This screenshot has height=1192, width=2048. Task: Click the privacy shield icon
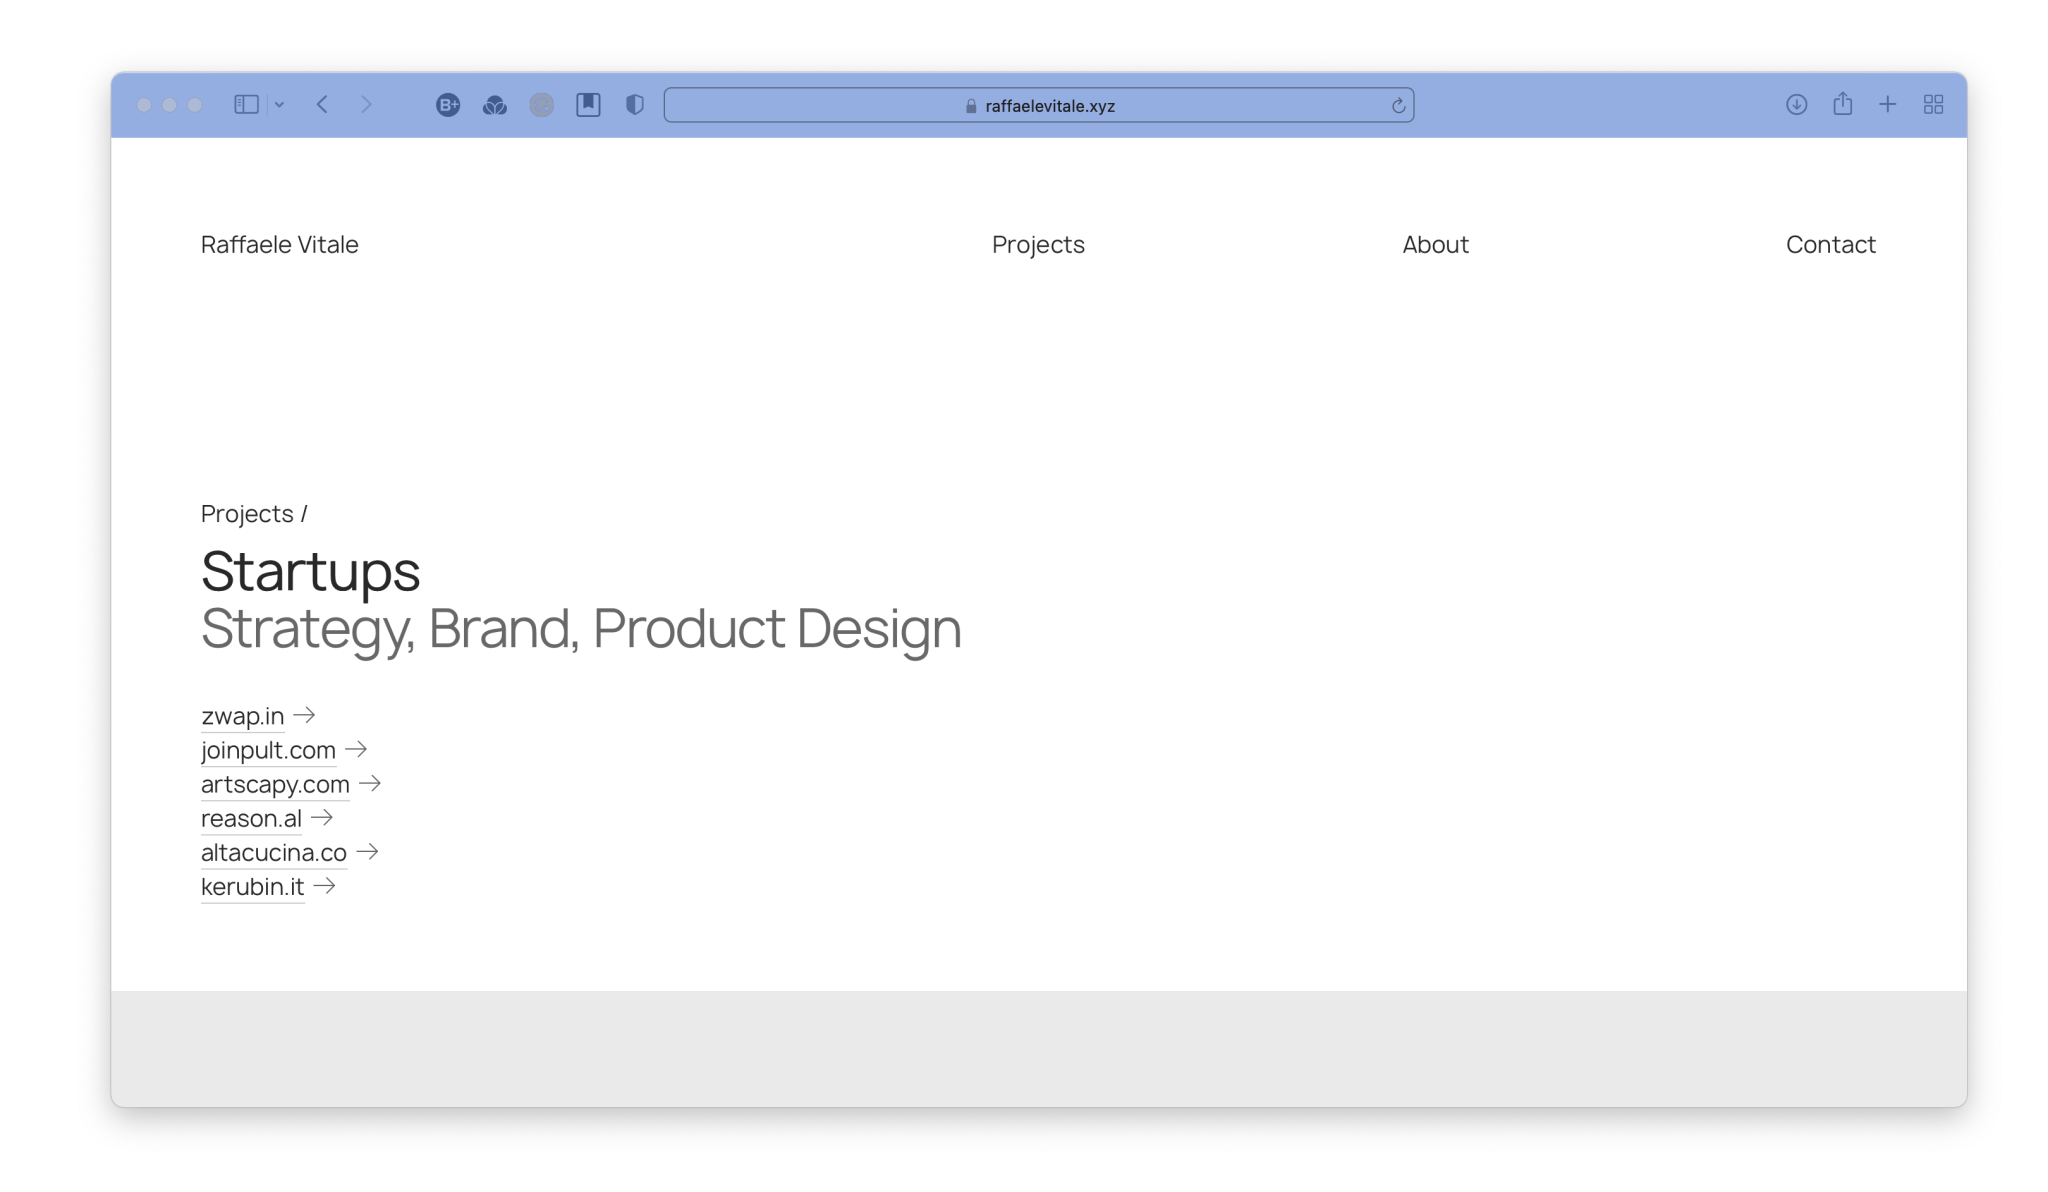pyautogui.click(x=634, y=105)
